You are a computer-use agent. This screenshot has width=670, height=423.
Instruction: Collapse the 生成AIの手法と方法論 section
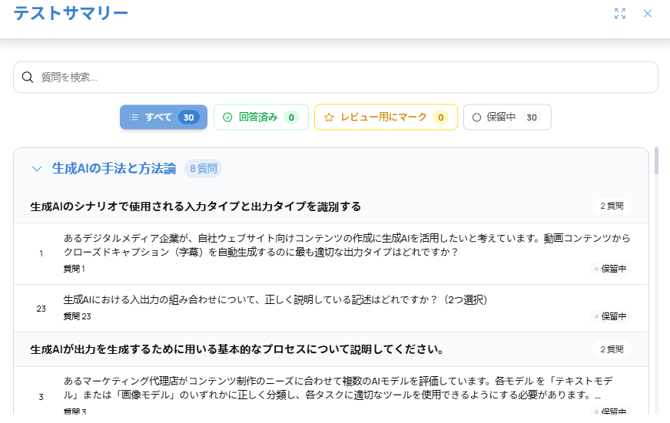(x=37, y=169)
